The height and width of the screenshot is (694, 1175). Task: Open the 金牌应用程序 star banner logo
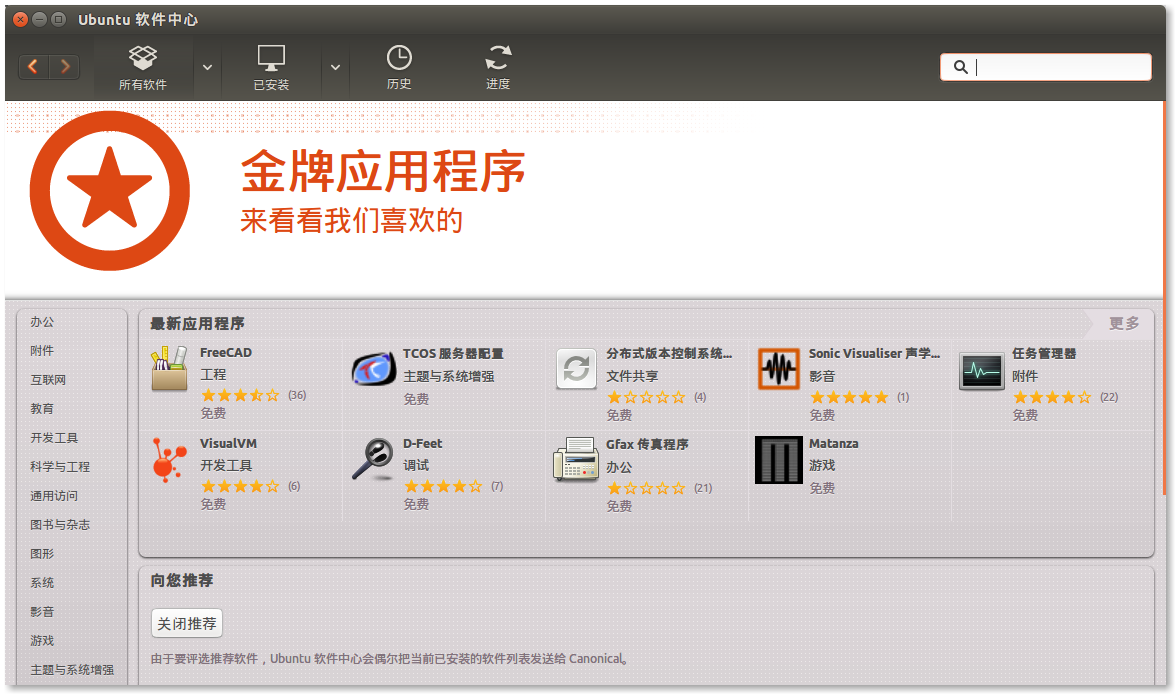coord(109,190)
